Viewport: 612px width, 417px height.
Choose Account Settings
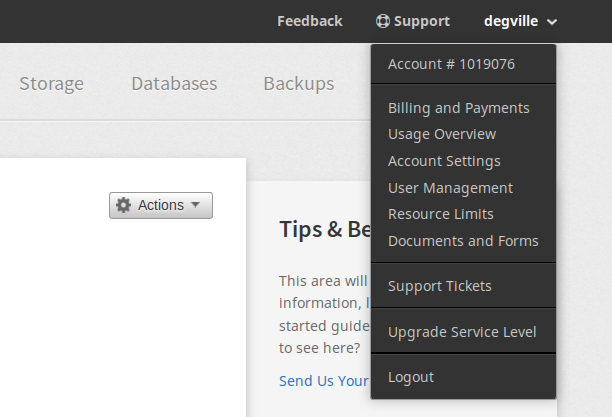point(444,161)
